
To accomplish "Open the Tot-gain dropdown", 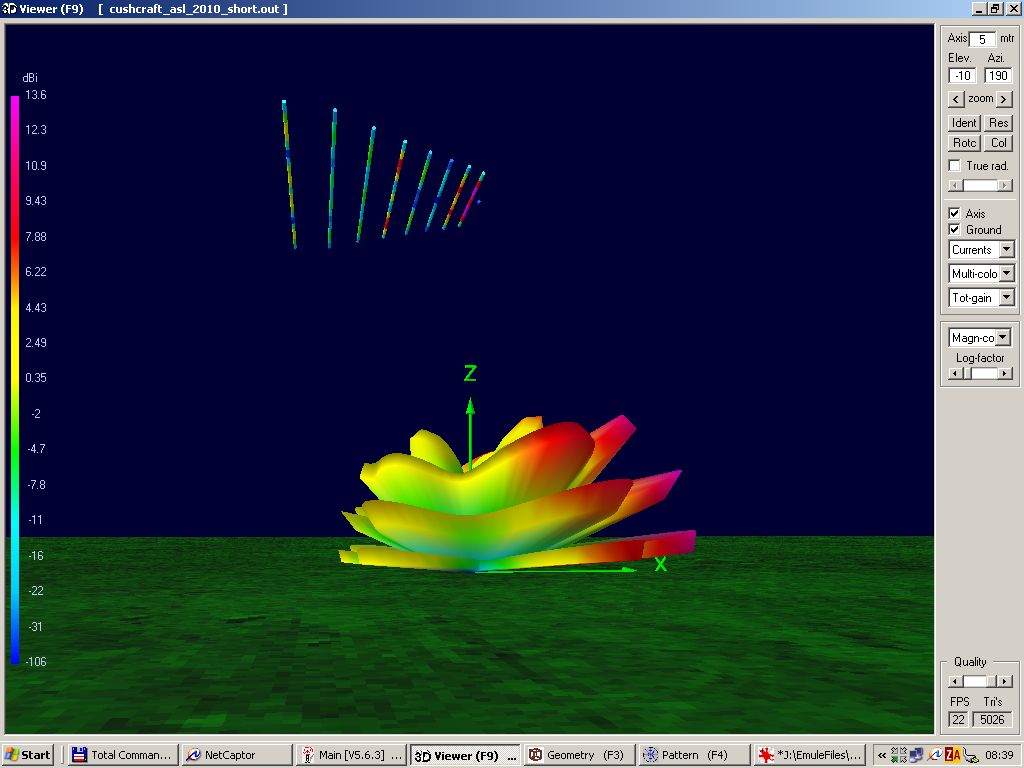I will point(1006,298).
